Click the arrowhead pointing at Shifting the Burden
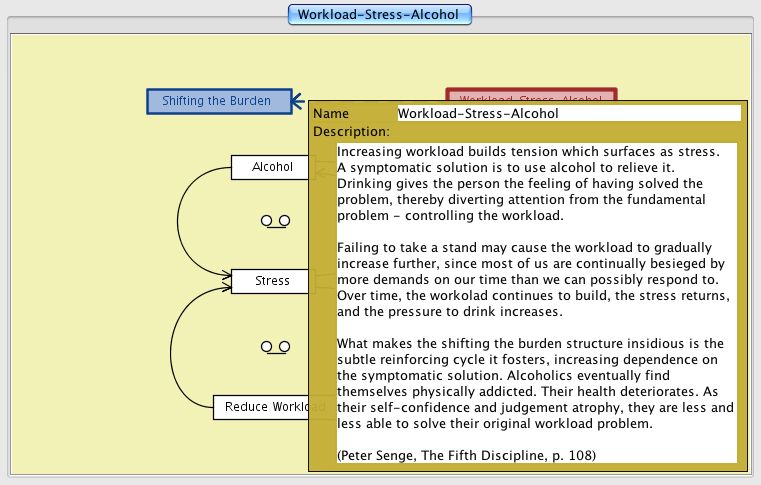Screen dimensions: 761x485 click(297, 101)
